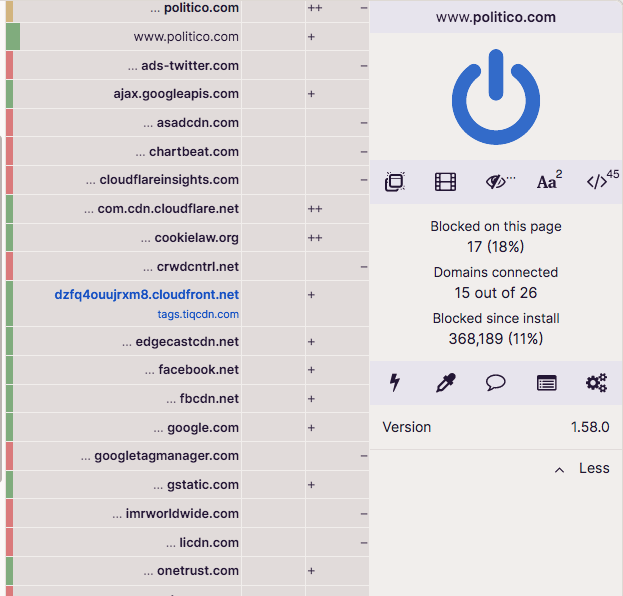This screenshot has height=596, width=623.
Task: Open dashboard settings gears icon
Action: pyautogui.click(x=596, y=383)
